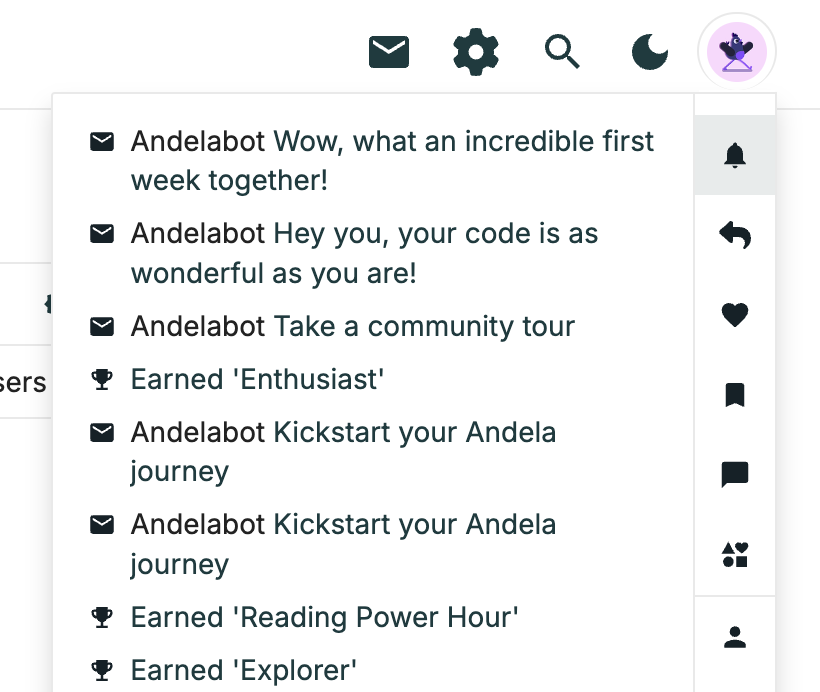
Task: Click the user avatar in the header
Action: 736,52
